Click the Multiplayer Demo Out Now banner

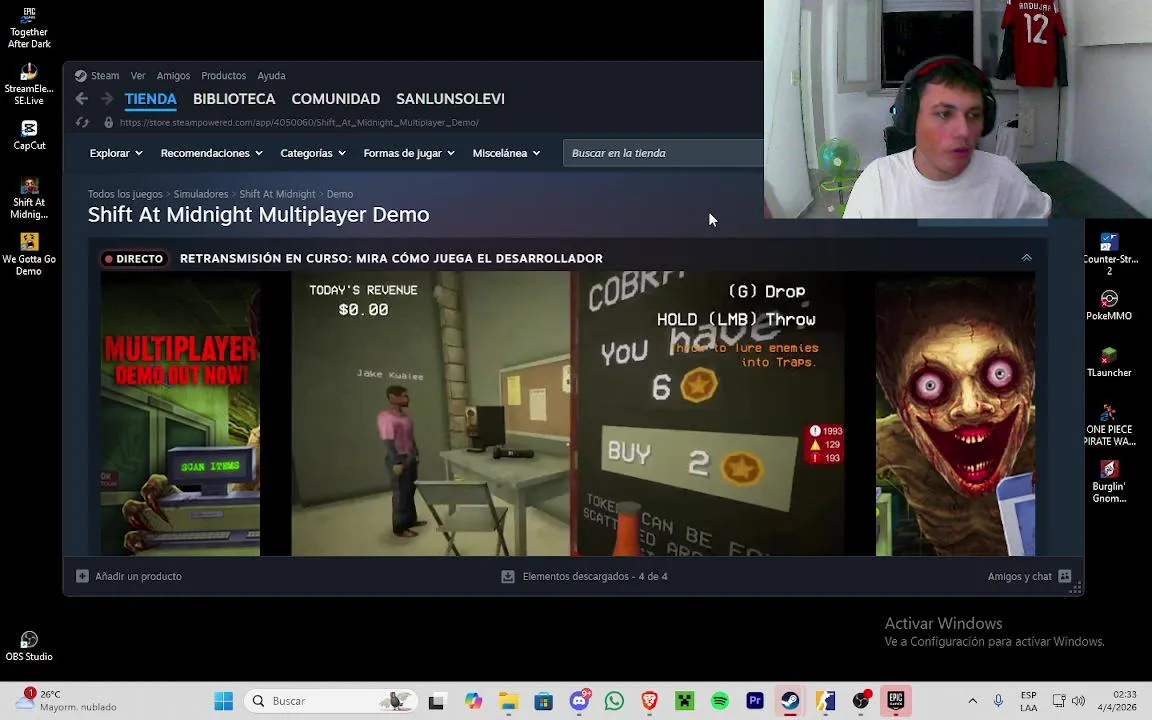[x=180, y=414]
